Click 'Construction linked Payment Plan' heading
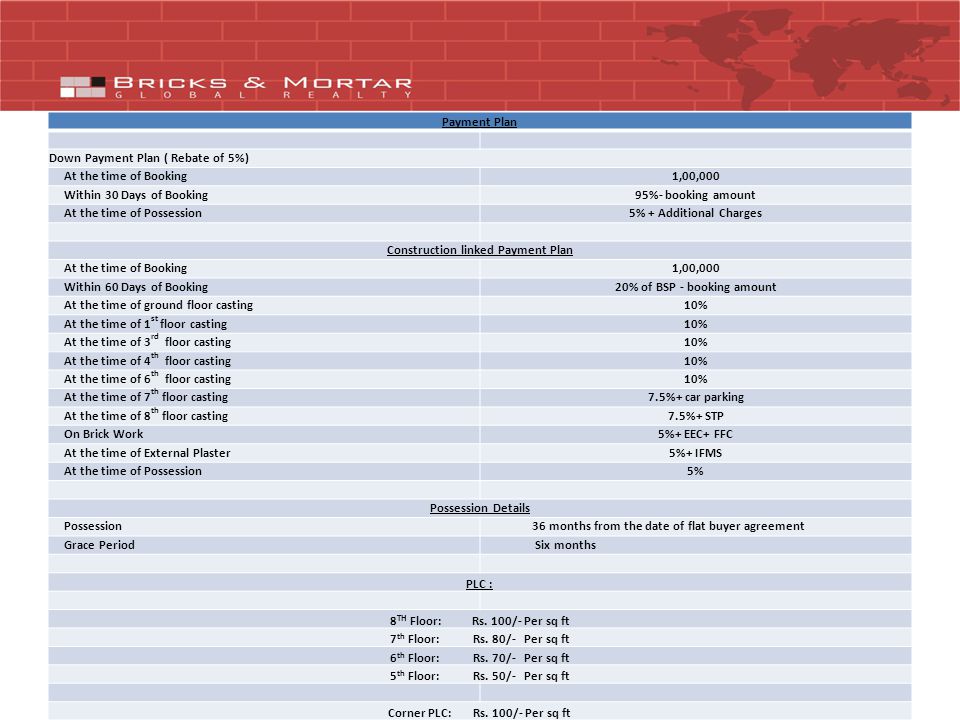This screenshot has width=960, height=720. tap(479, 250)
